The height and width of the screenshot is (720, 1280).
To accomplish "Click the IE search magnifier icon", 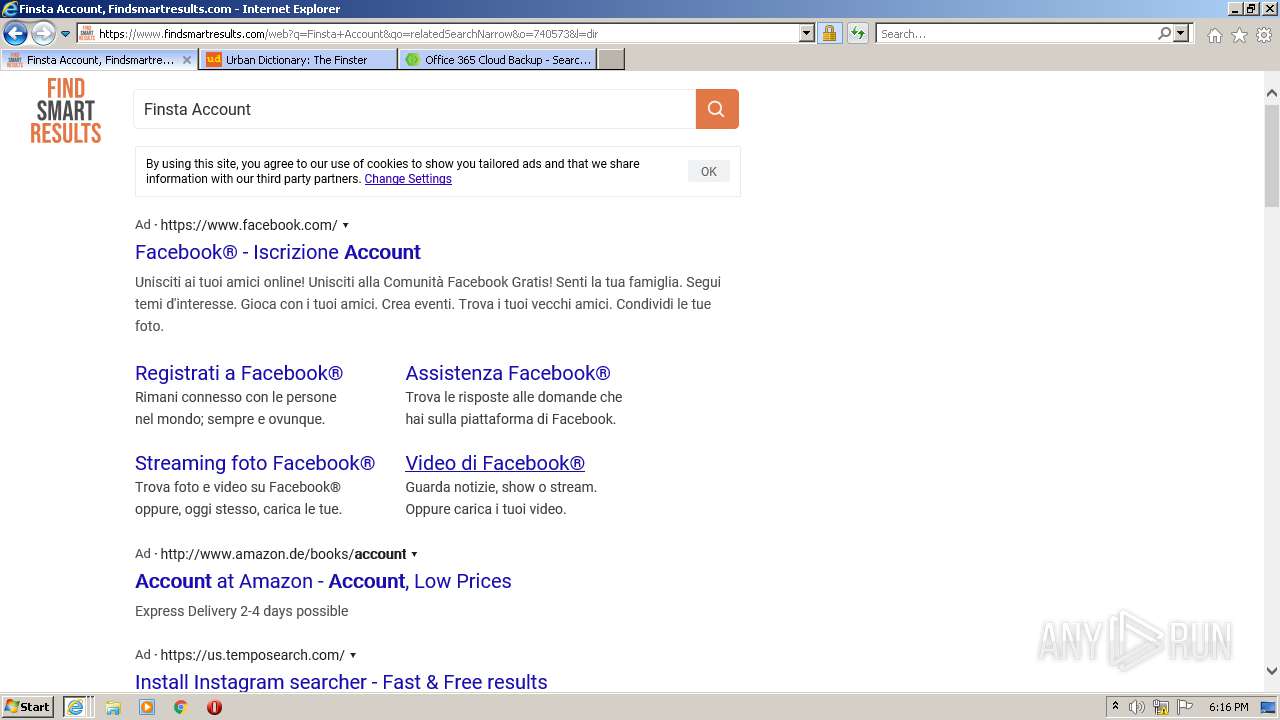I will pyautogui.click(x=1164, y=34).
